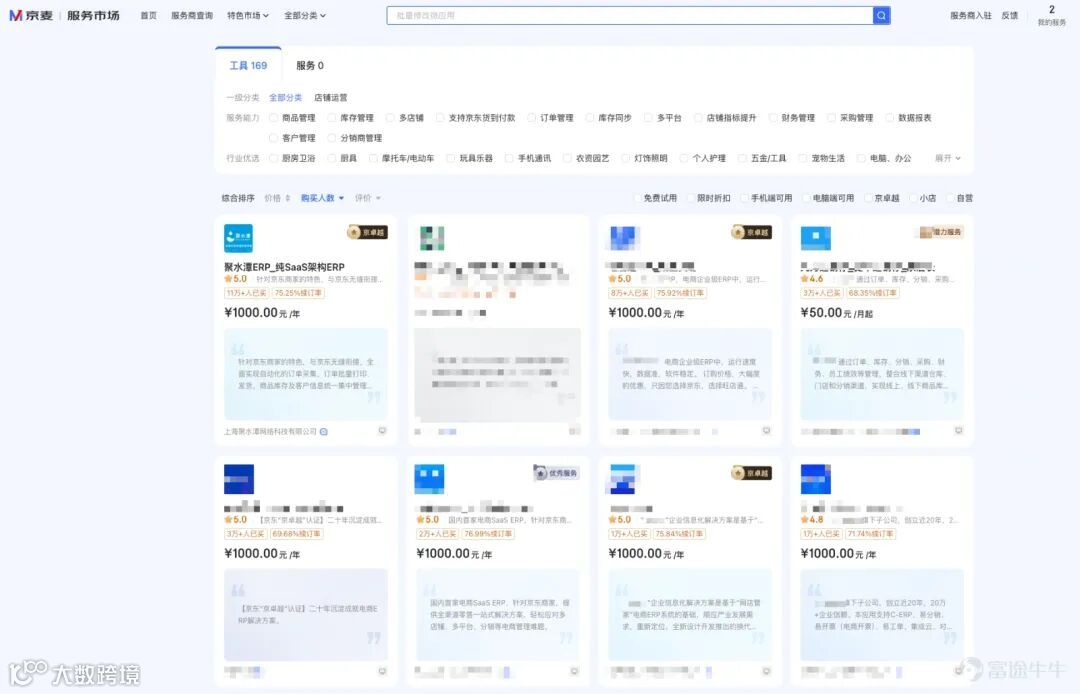The height and width of the screenshot is (694, 1080).
Task: Click the 服务商入驻 link
Action: tap(969, 15)
